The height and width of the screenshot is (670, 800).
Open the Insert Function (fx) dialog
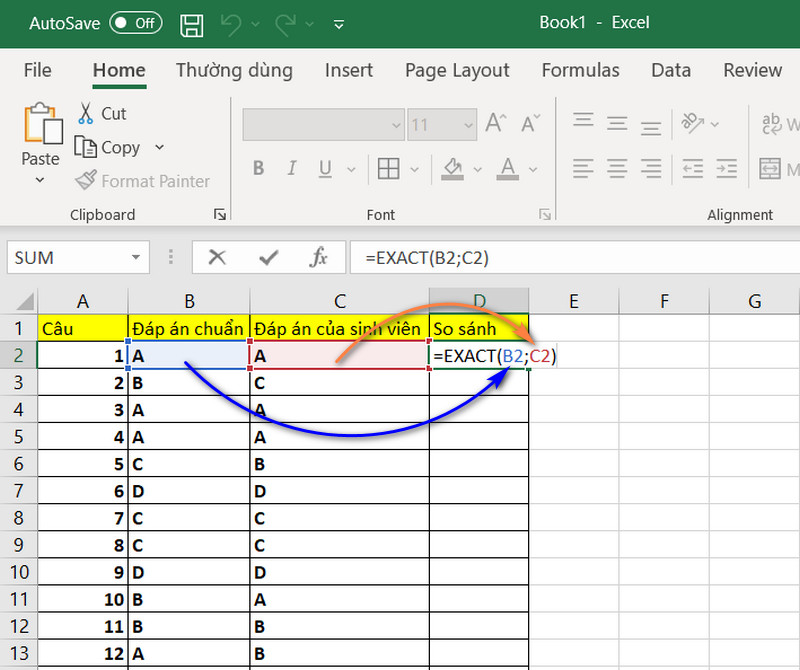pos(317,257)
